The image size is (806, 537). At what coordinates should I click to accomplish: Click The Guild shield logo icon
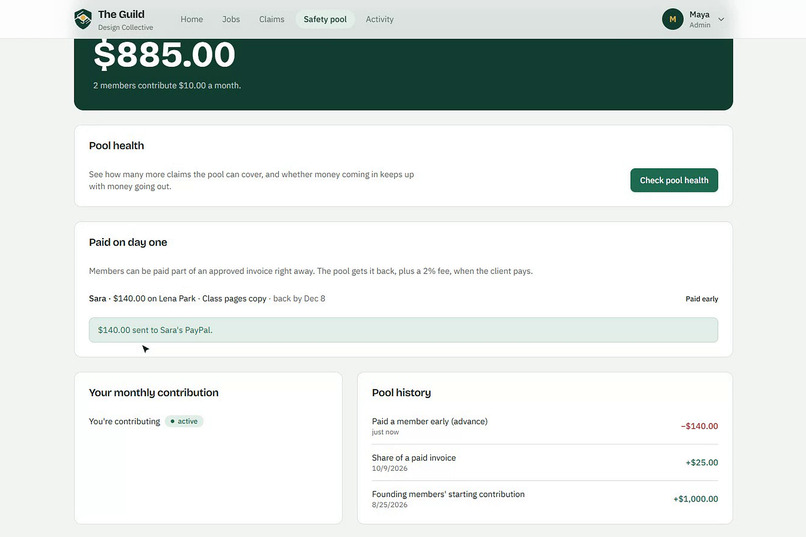pyautogui.click(x=83, y=19)
